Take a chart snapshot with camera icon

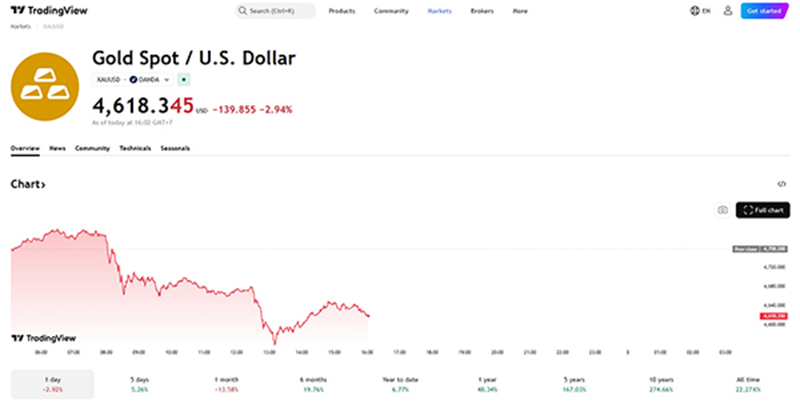pos(722,210)
